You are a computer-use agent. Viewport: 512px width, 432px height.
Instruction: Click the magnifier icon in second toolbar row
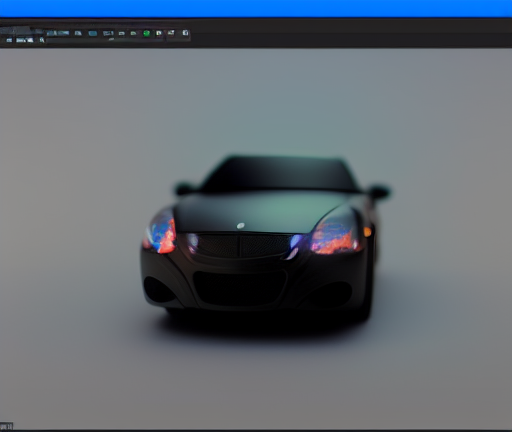pos(42,40)
